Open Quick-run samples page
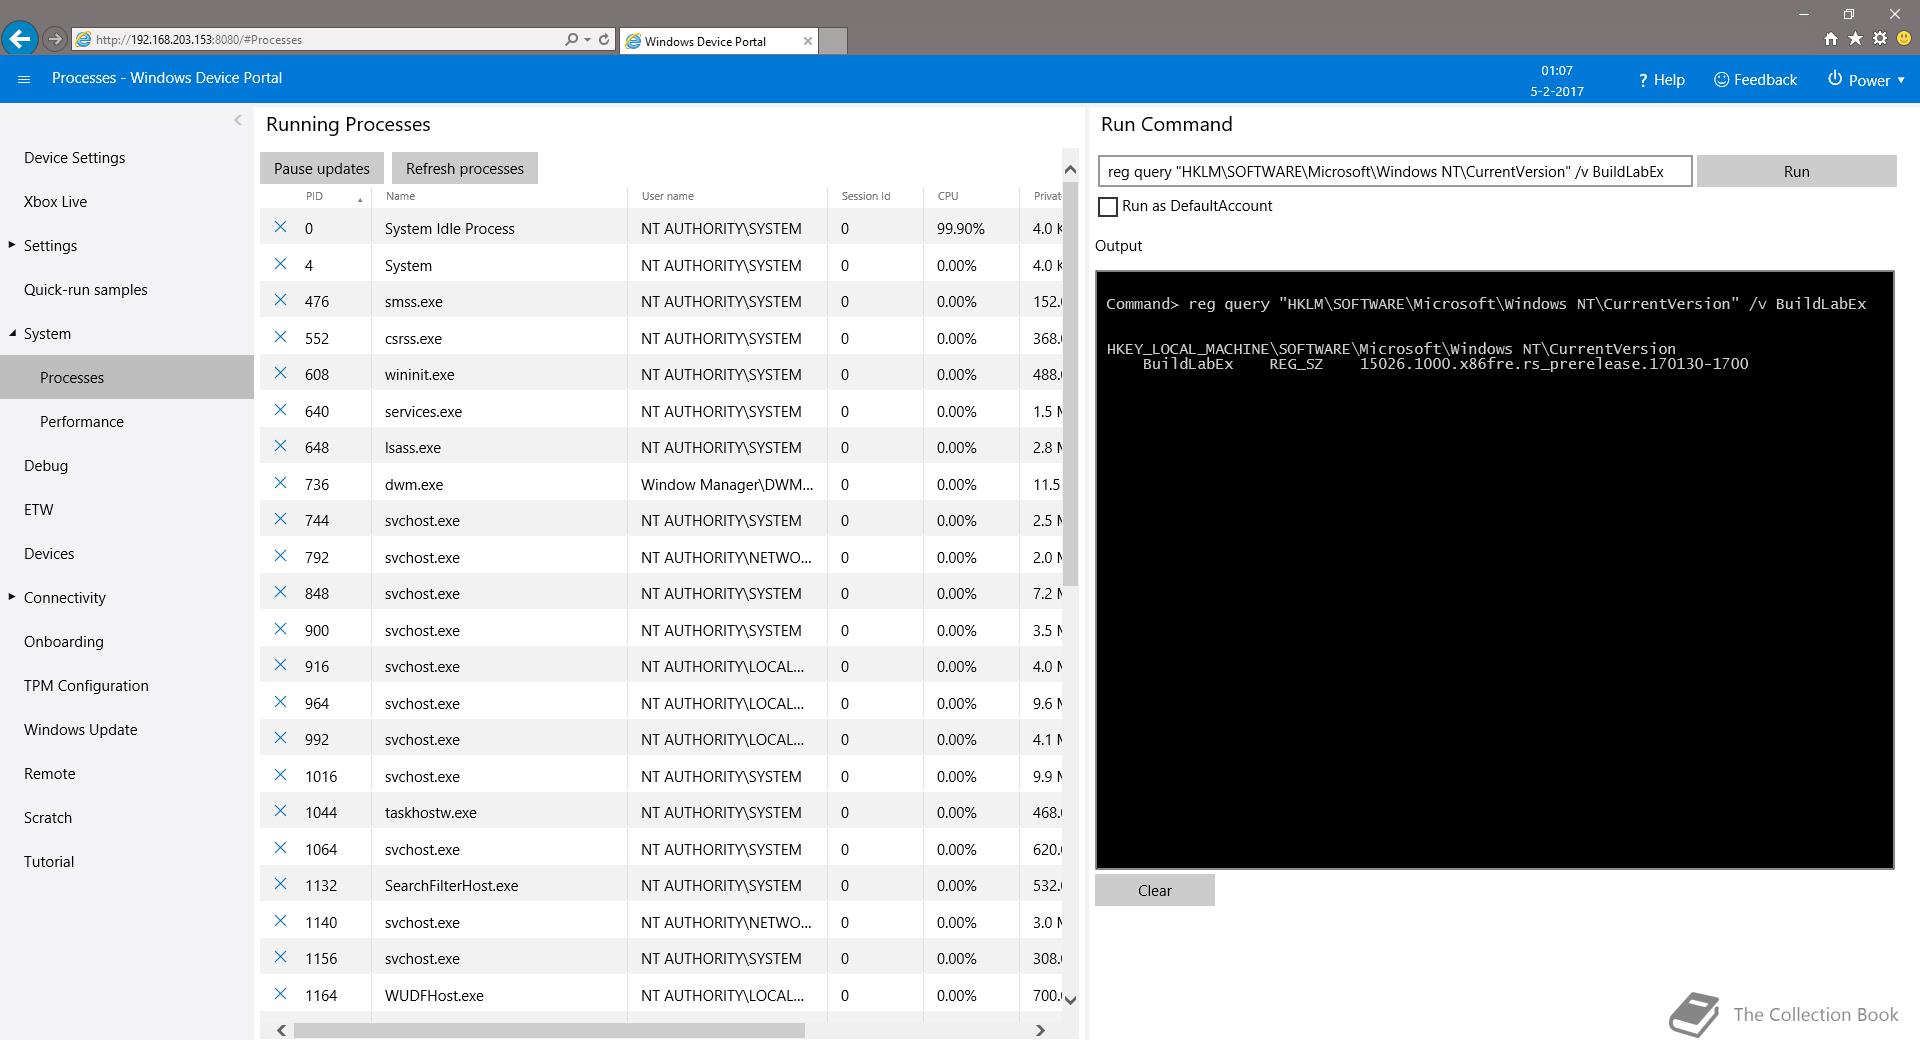1920x1040 pixels. click(86, 290)
